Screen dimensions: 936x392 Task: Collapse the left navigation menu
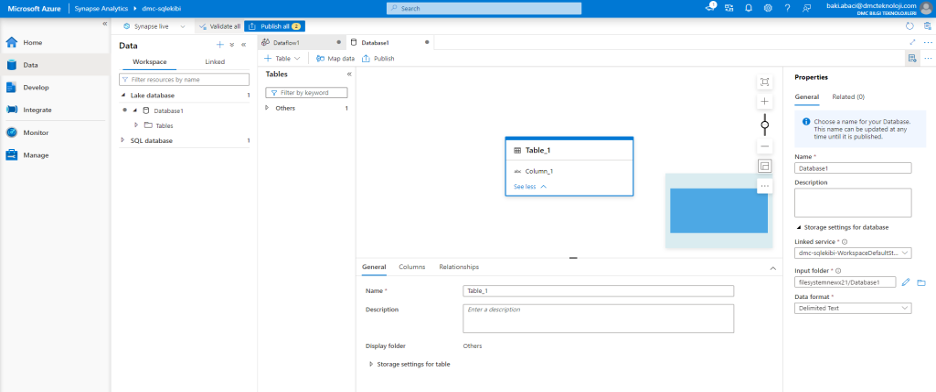coord(104,24)
